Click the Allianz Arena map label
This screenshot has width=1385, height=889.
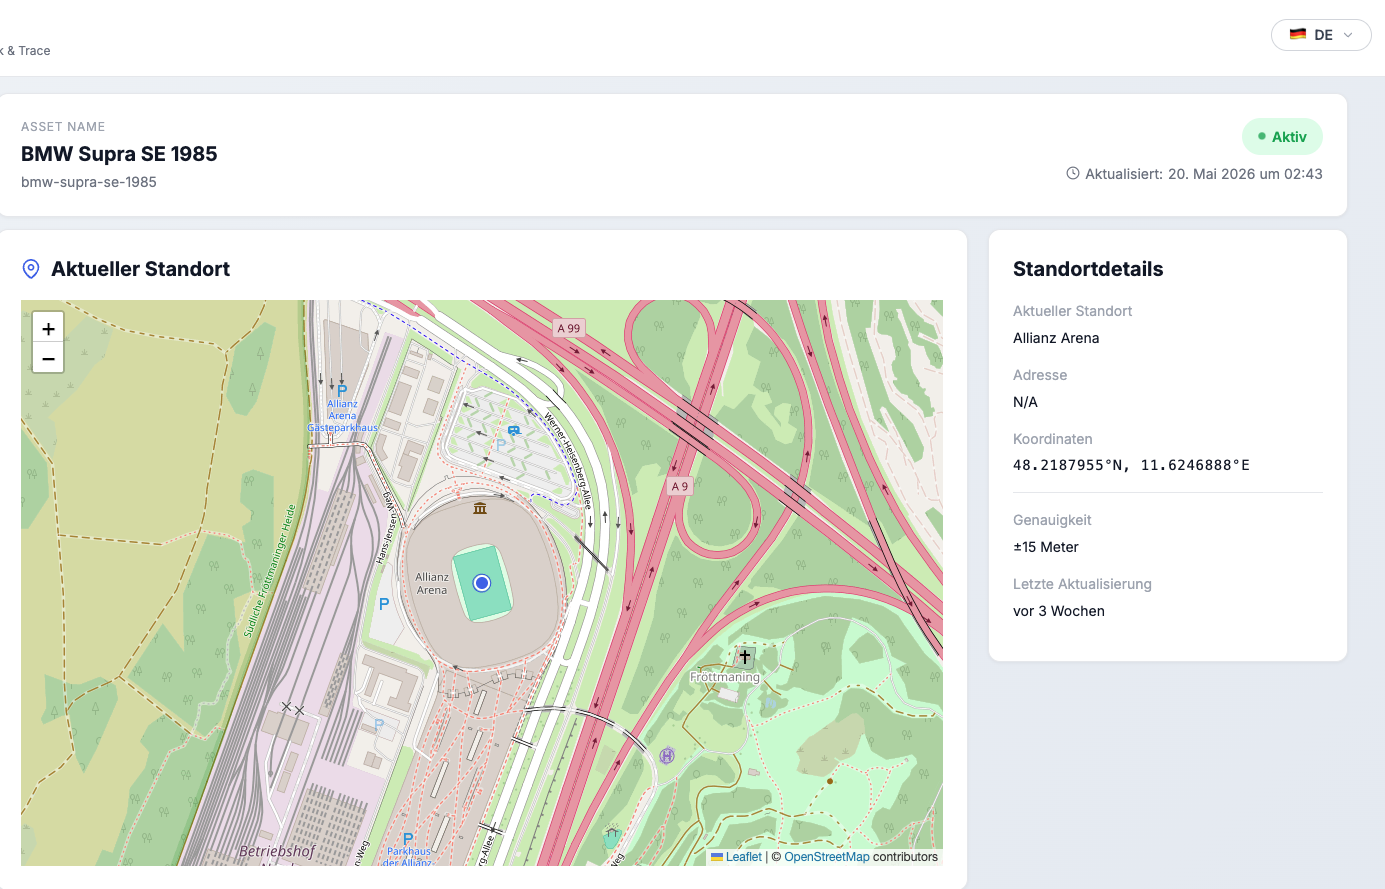click(x=432, y=583)
